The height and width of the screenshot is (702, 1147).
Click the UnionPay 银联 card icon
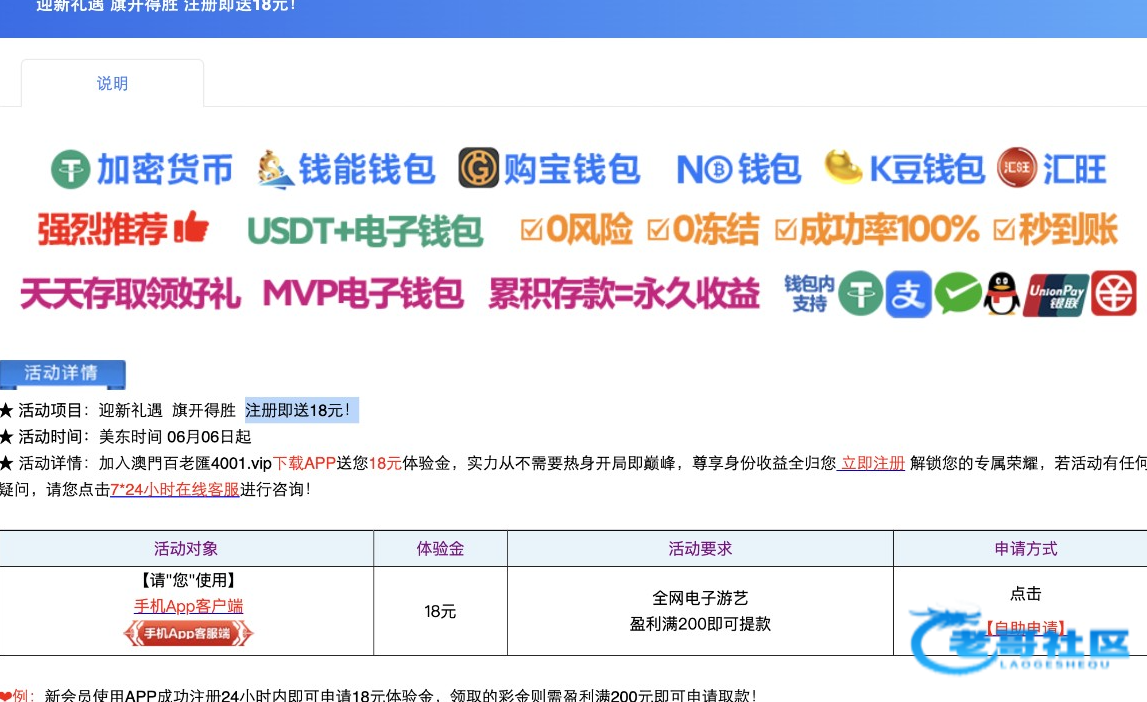[1055, 295]
